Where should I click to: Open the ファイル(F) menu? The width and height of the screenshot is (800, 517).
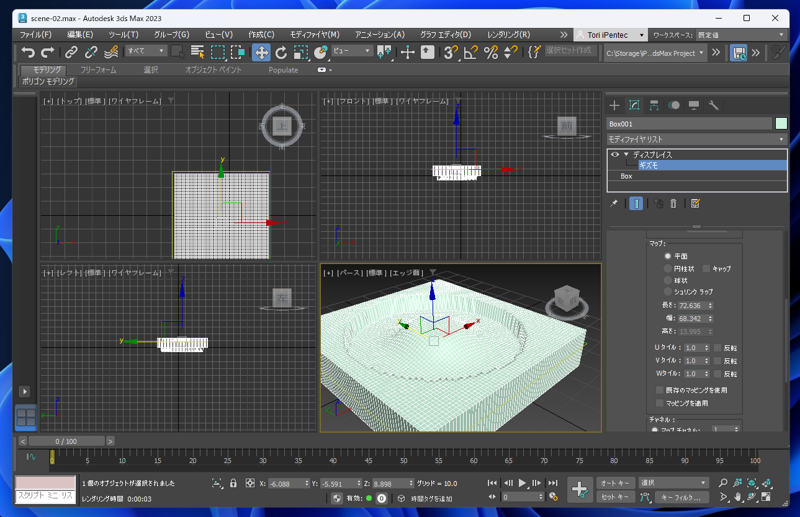click(35, 35)
